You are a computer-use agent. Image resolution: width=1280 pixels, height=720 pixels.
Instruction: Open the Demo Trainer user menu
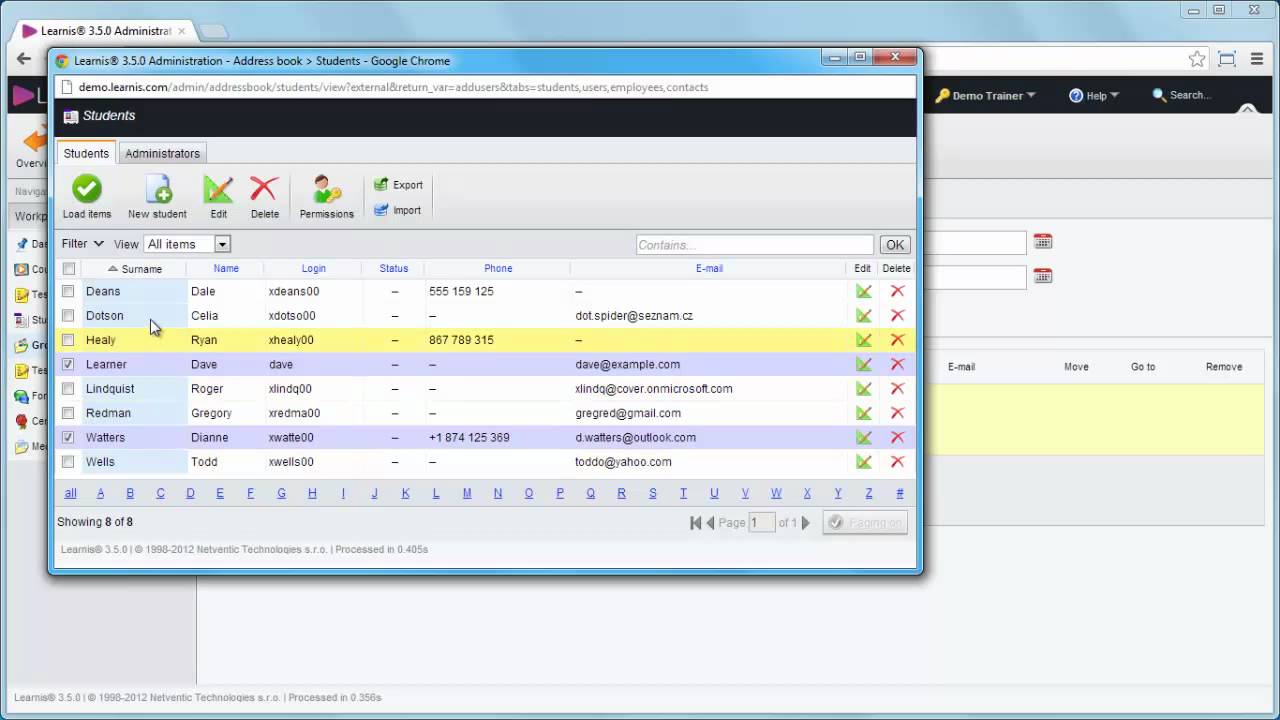pyautogui.click(x=986, y=96)
